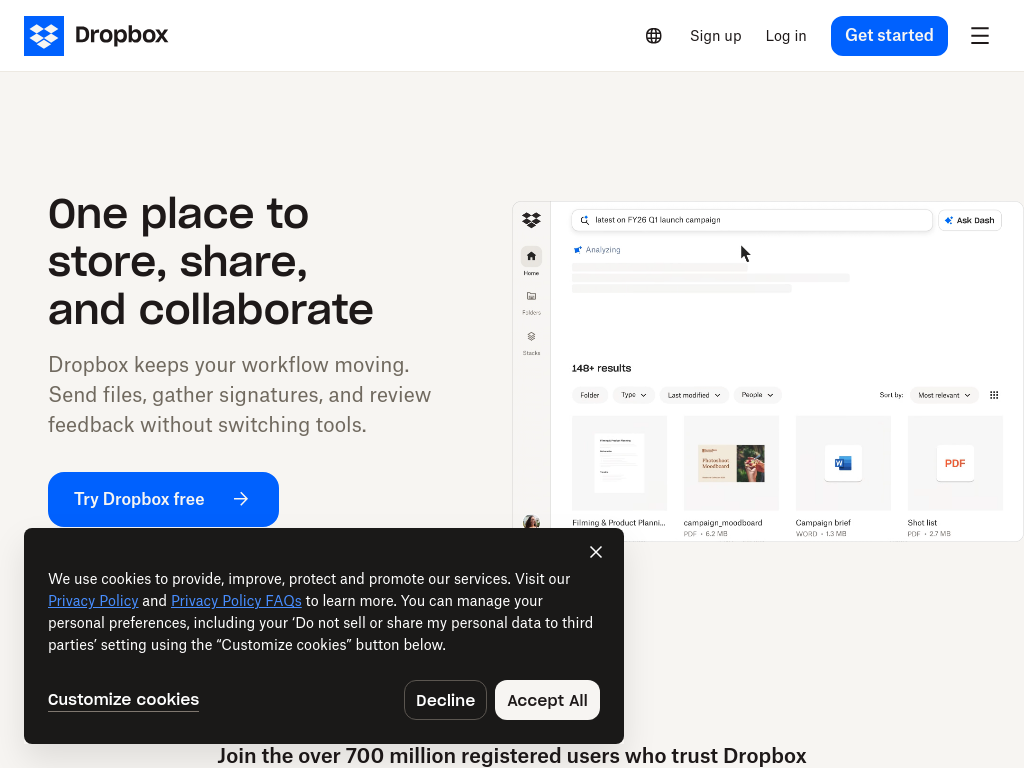1024x768 pixels.
Task: Click the Dropbox wordmark text
Action: point(121,35)
